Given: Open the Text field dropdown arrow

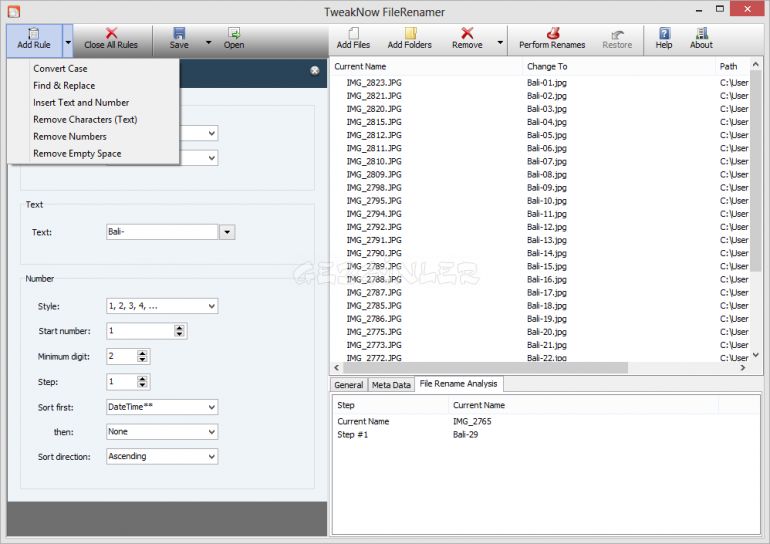Looking at the screenshot, I should [x=227, y=232].
